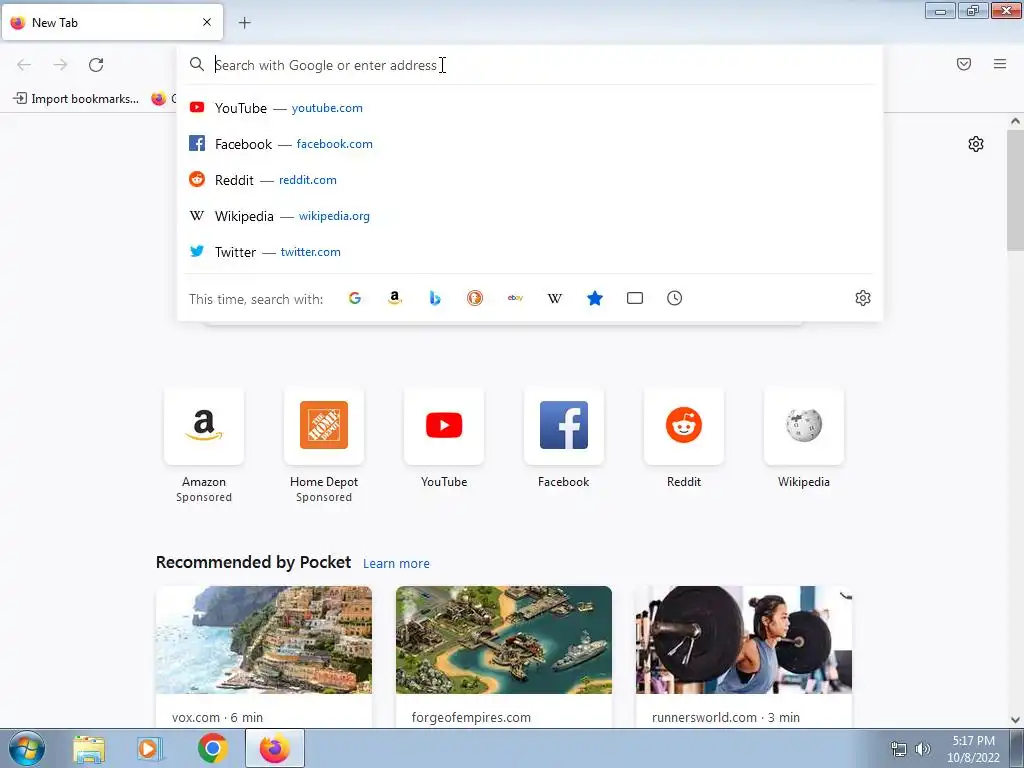Image resolution: width=1024 pixels, height=768 pixels.
Task: Search with Google one-off icon
Action: point(355,298)
